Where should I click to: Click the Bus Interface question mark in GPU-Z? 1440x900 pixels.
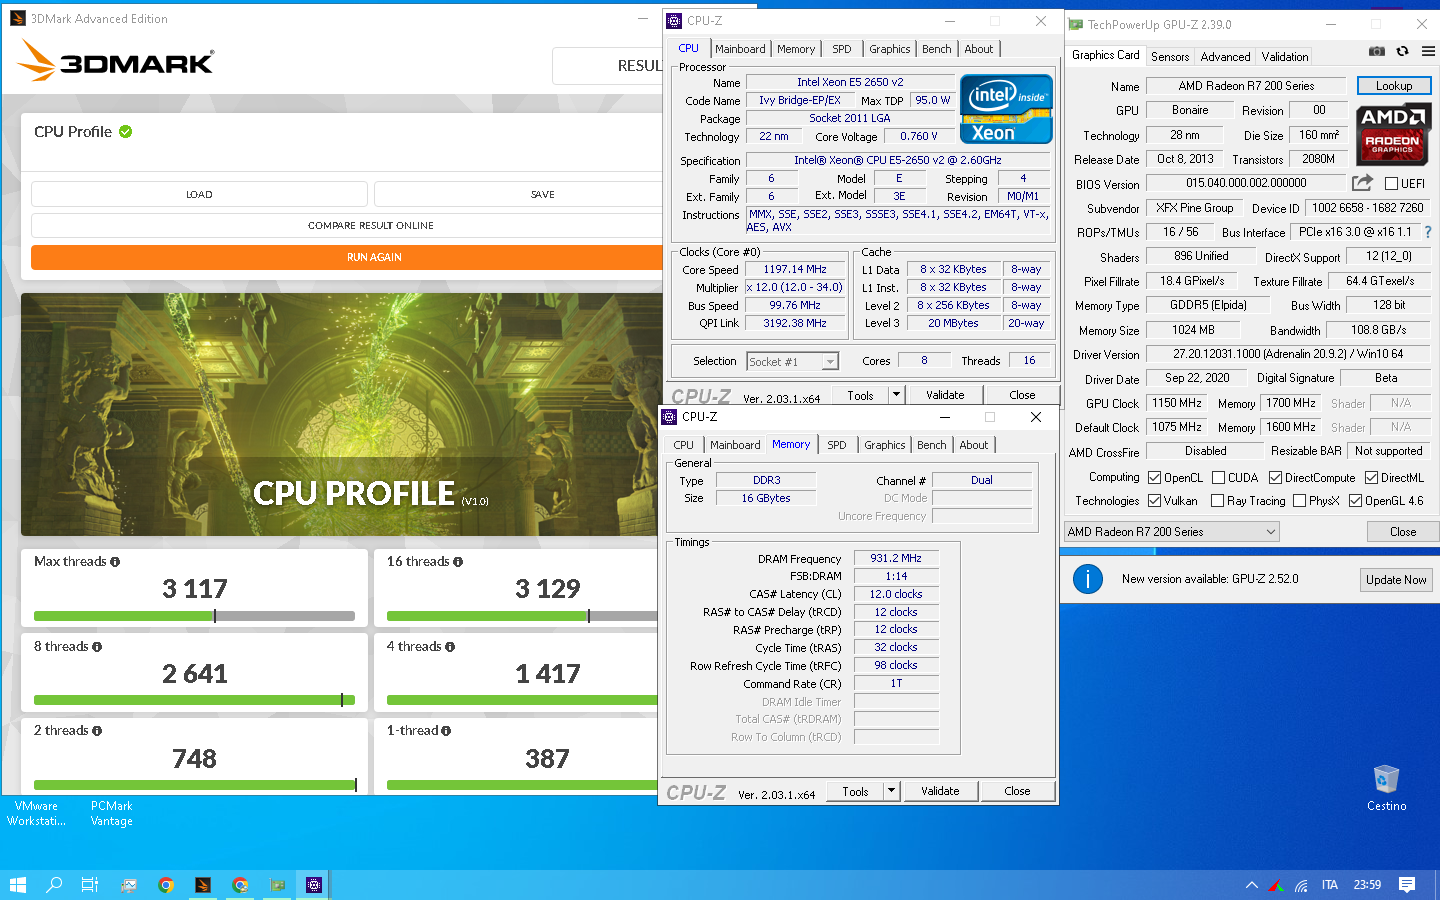point(1427,232)
